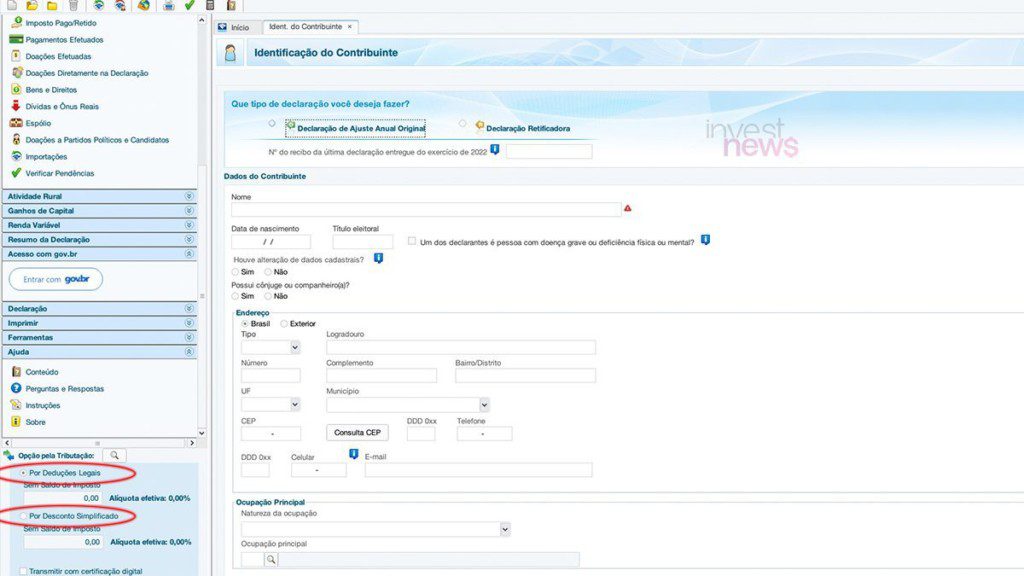
Task: Click the calculator toolbar icon
Action: [210, 5]
